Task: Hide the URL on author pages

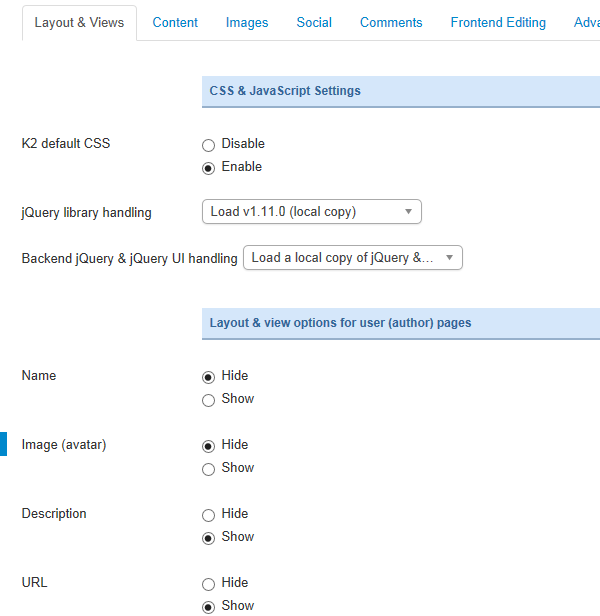Action: point(208,584)
